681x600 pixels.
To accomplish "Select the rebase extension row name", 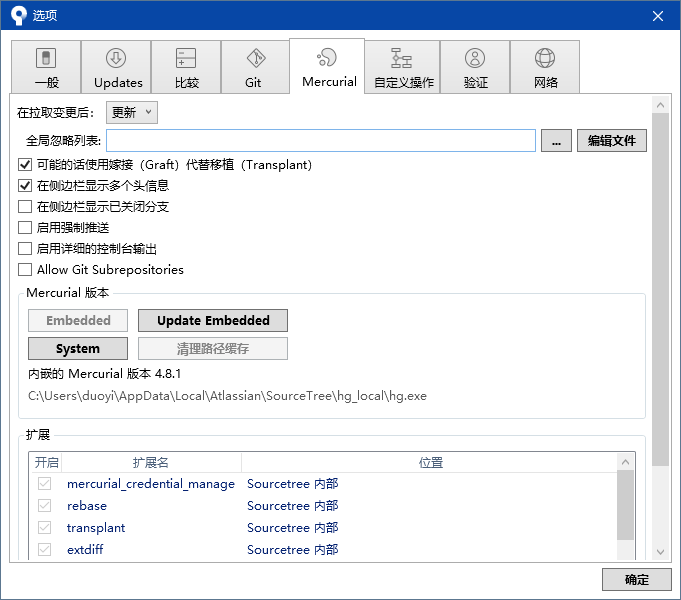I will 87,506.
